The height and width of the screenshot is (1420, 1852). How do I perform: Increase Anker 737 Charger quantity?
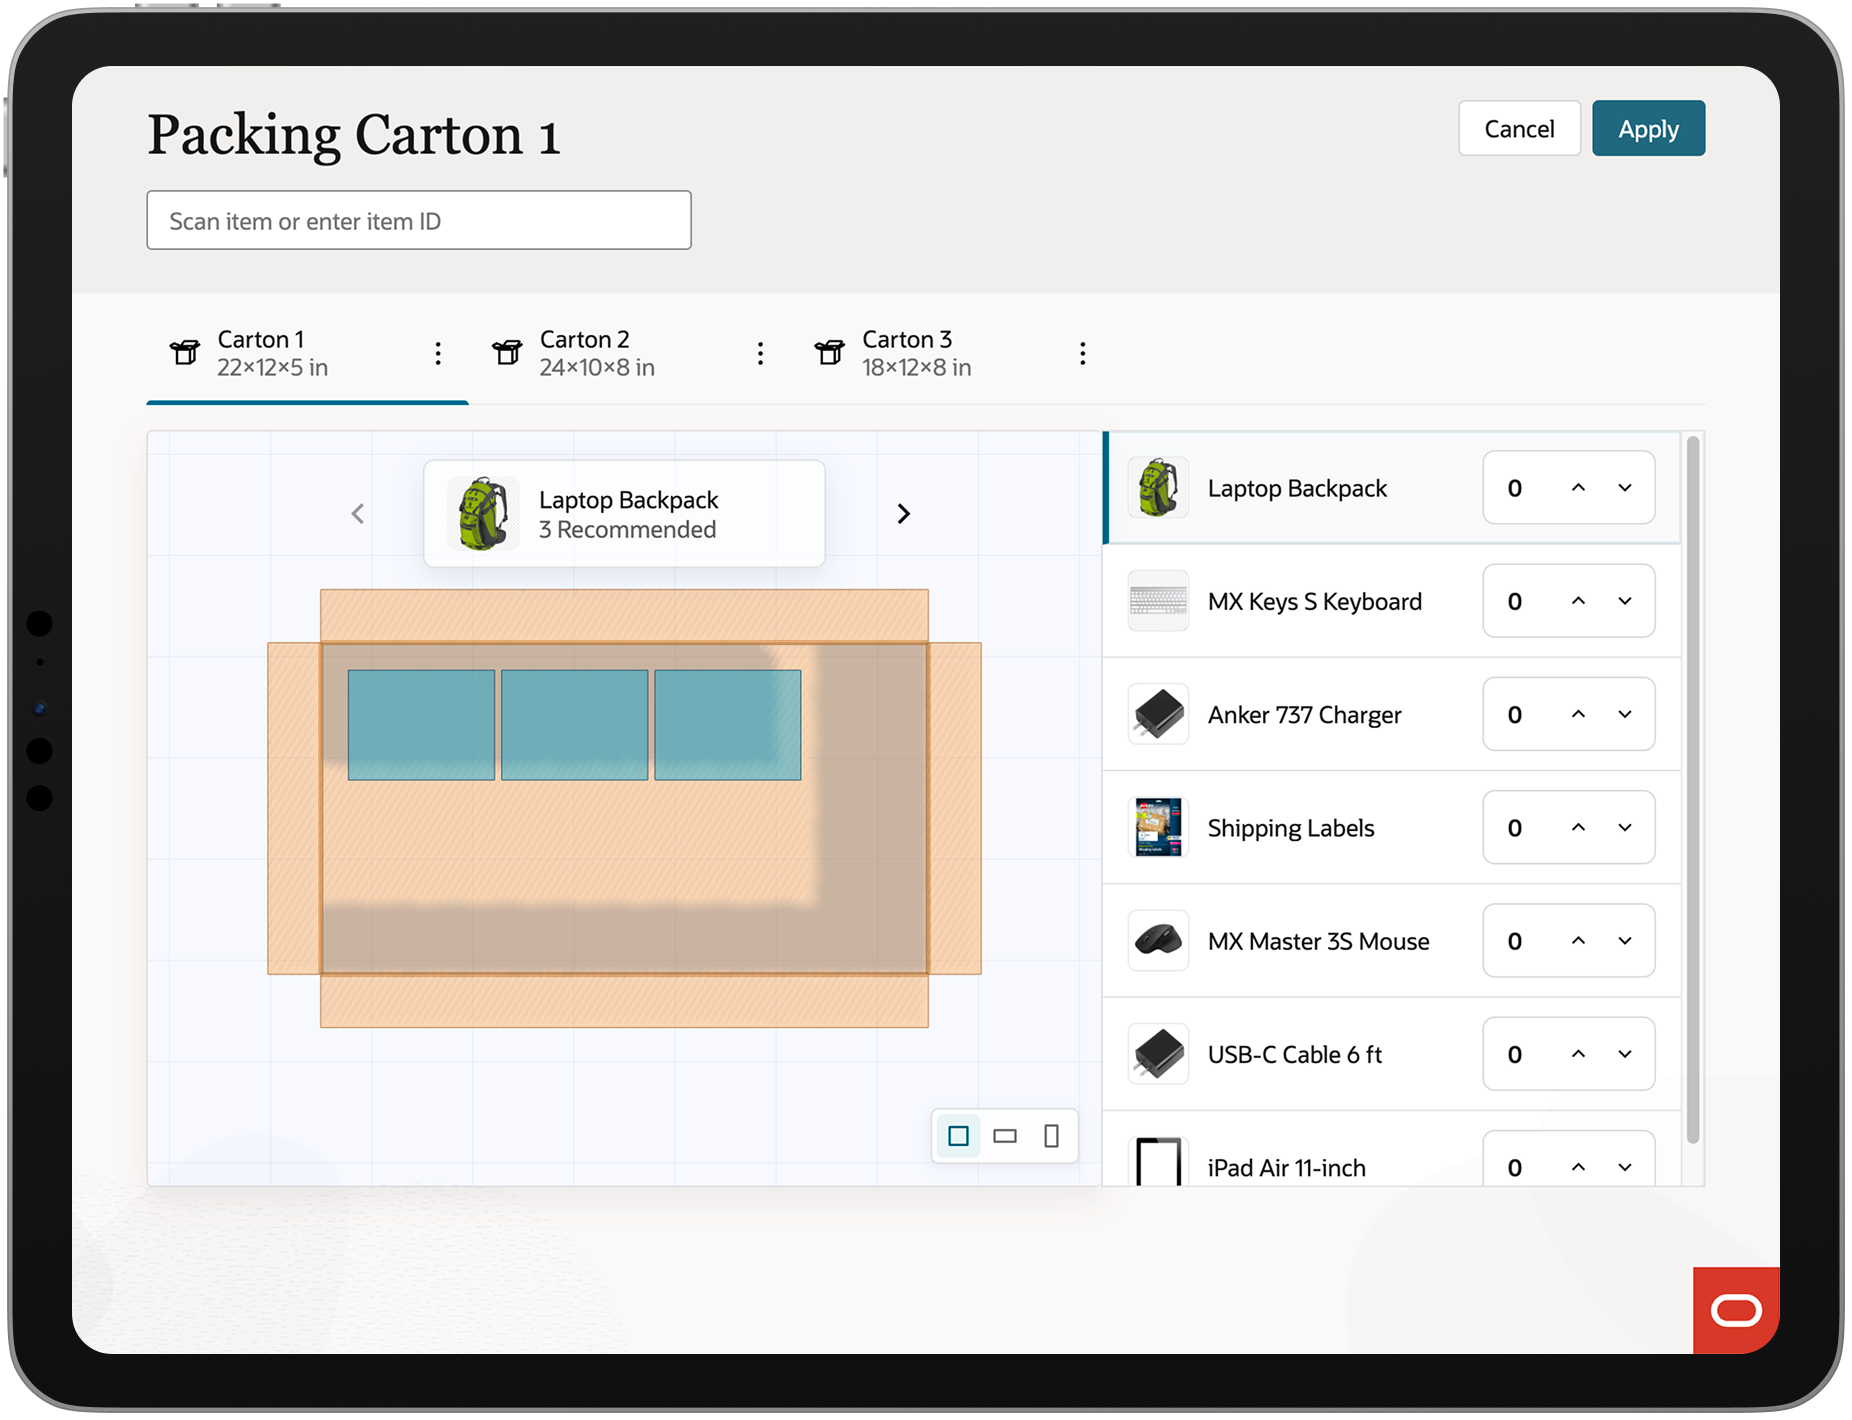tap(1578, 714)
